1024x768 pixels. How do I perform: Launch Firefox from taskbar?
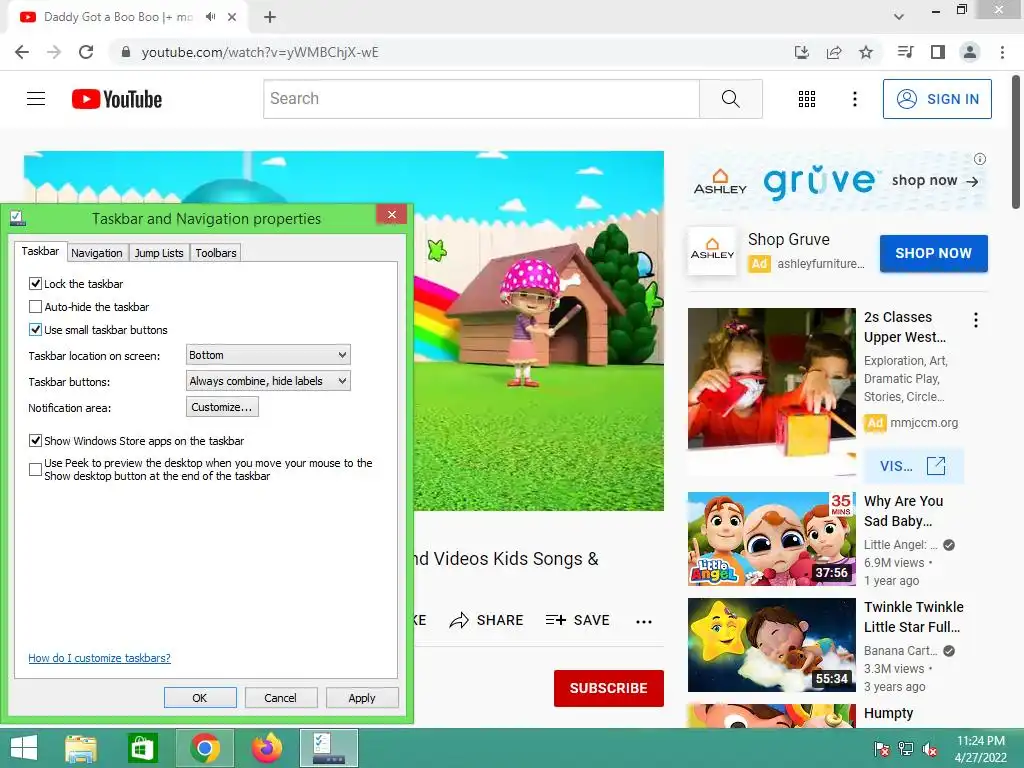pyautogui.click(x=266, y=748)
